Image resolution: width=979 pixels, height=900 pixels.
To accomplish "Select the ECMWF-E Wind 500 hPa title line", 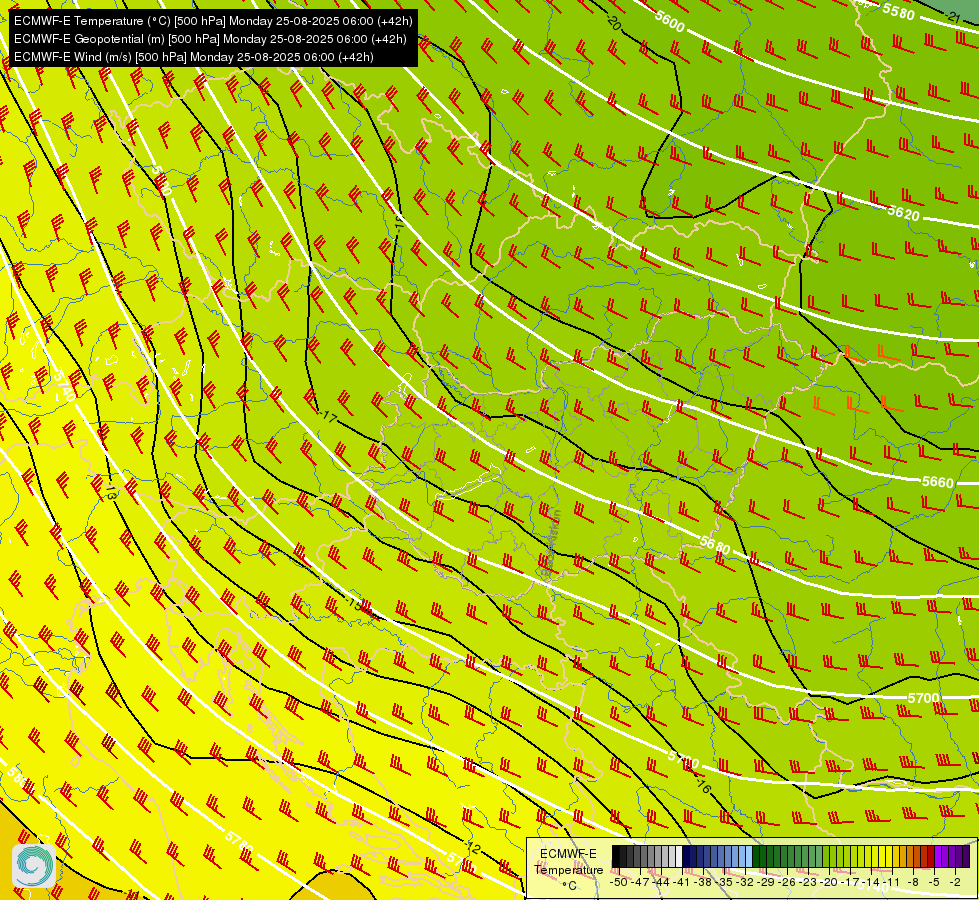I will (194, 57).
